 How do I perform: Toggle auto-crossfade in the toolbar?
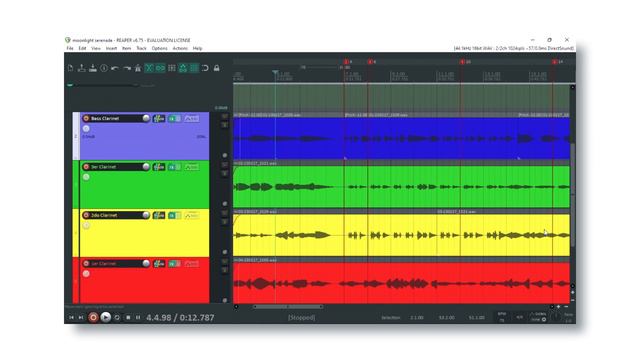click(x=149, y=68)
